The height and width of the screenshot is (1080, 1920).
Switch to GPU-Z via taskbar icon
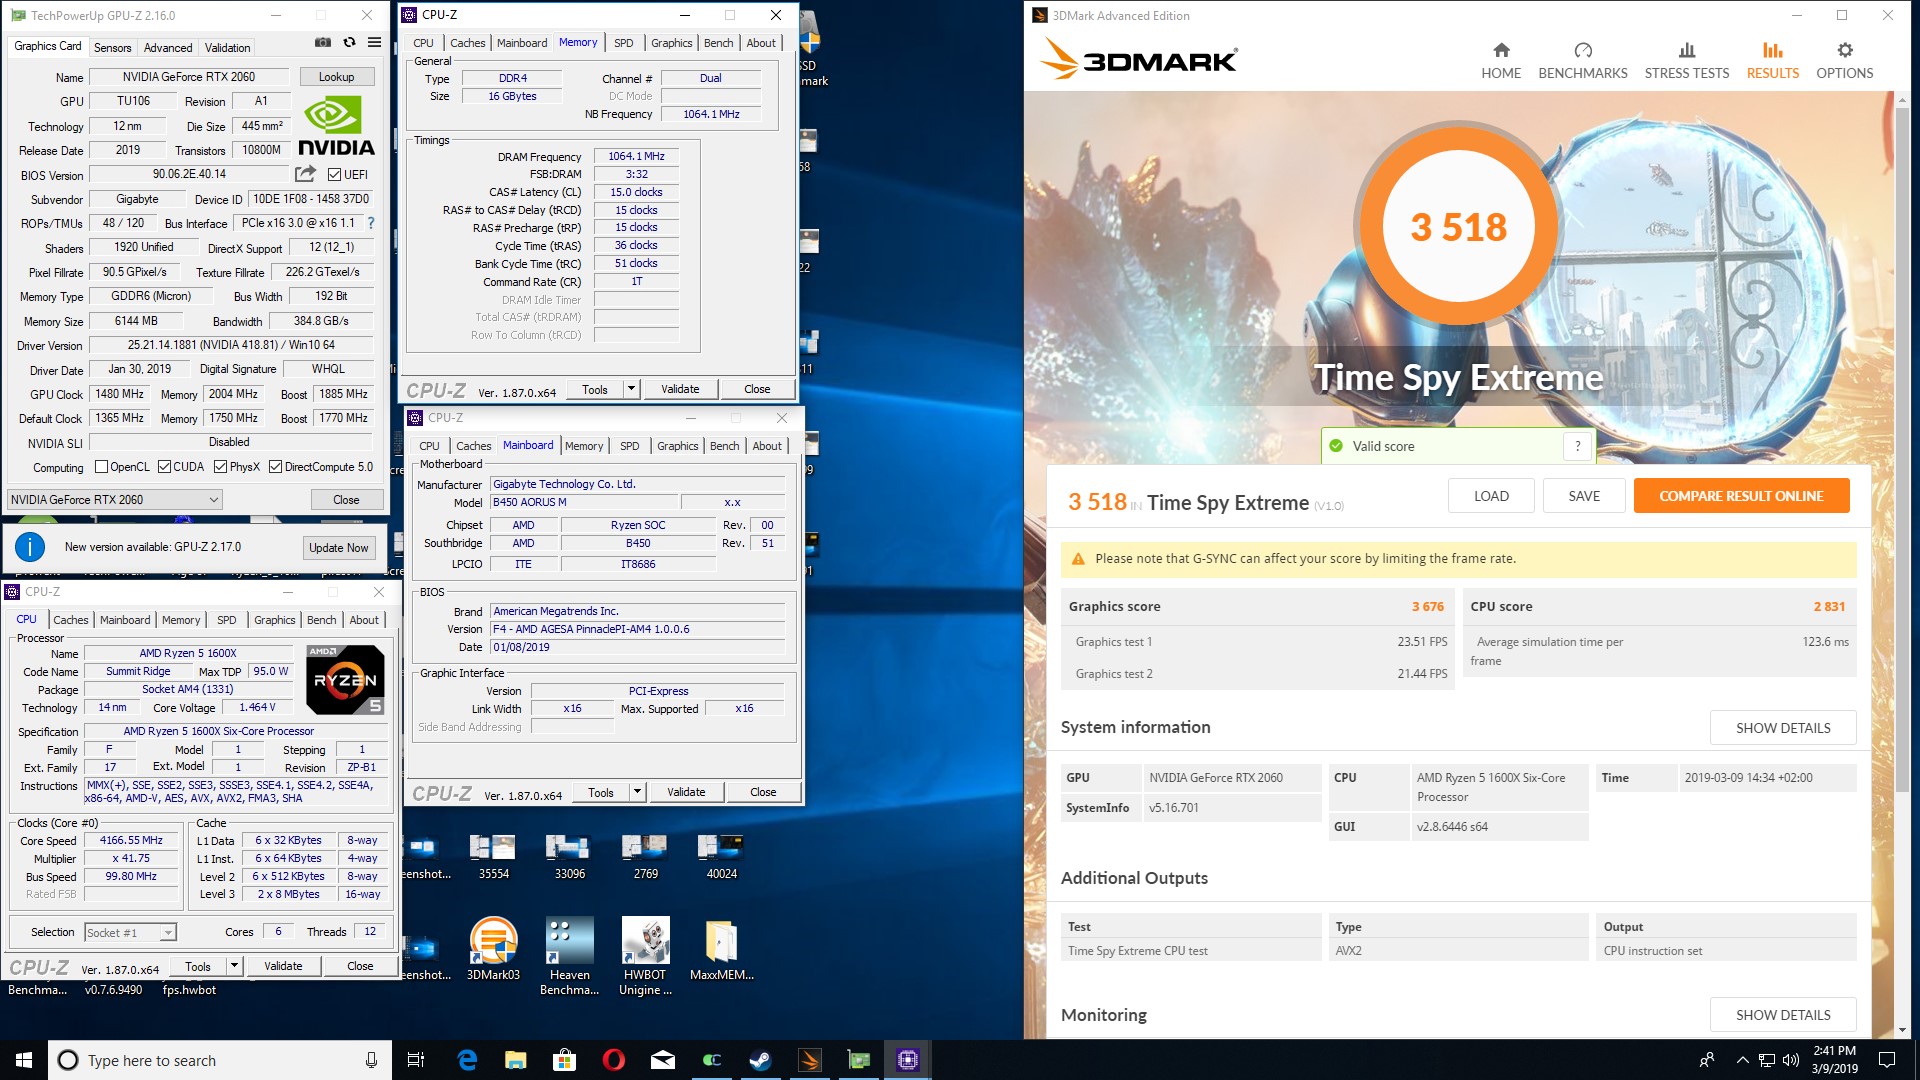859,1060
